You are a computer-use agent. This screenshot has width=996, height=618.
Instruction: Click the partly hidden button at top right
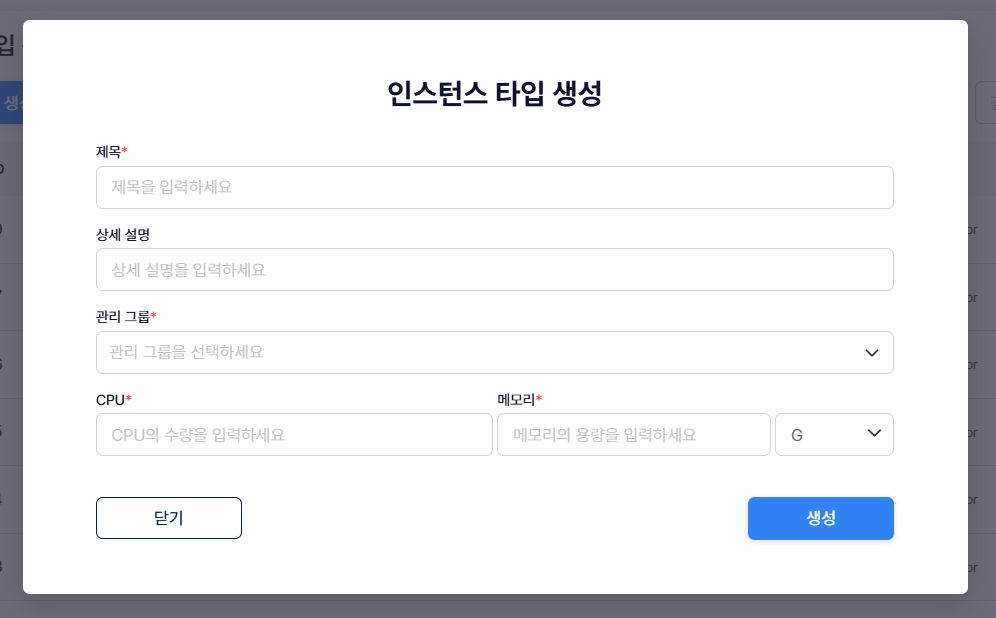coord(984,103)
